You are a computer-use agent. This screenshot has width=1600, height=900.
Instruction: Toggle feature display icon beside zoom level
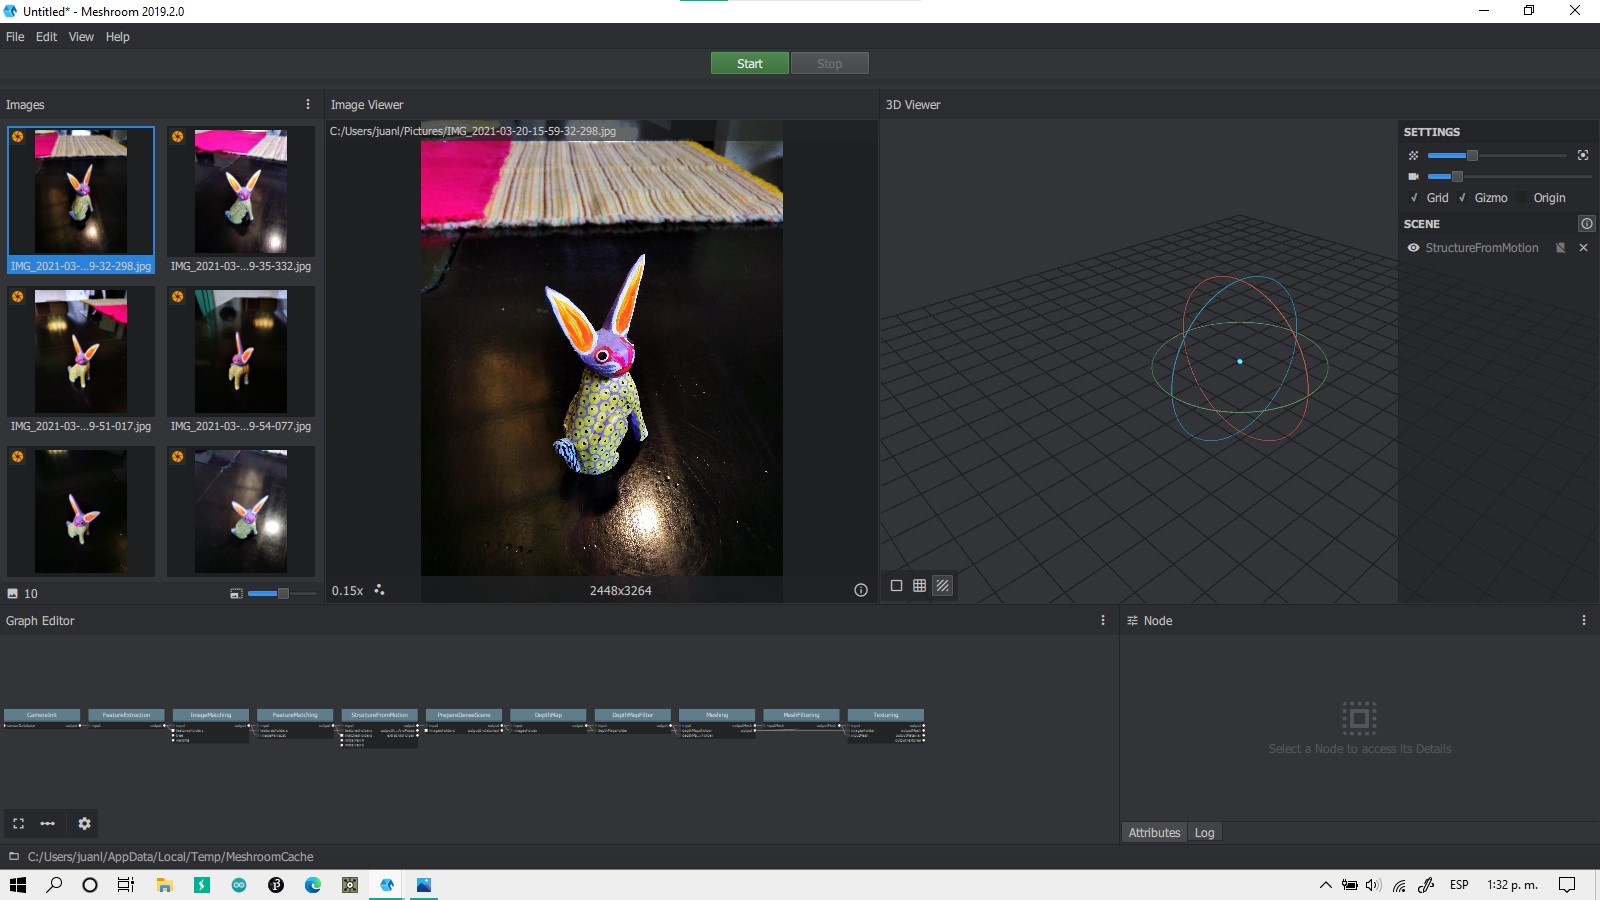click(379, 590)
